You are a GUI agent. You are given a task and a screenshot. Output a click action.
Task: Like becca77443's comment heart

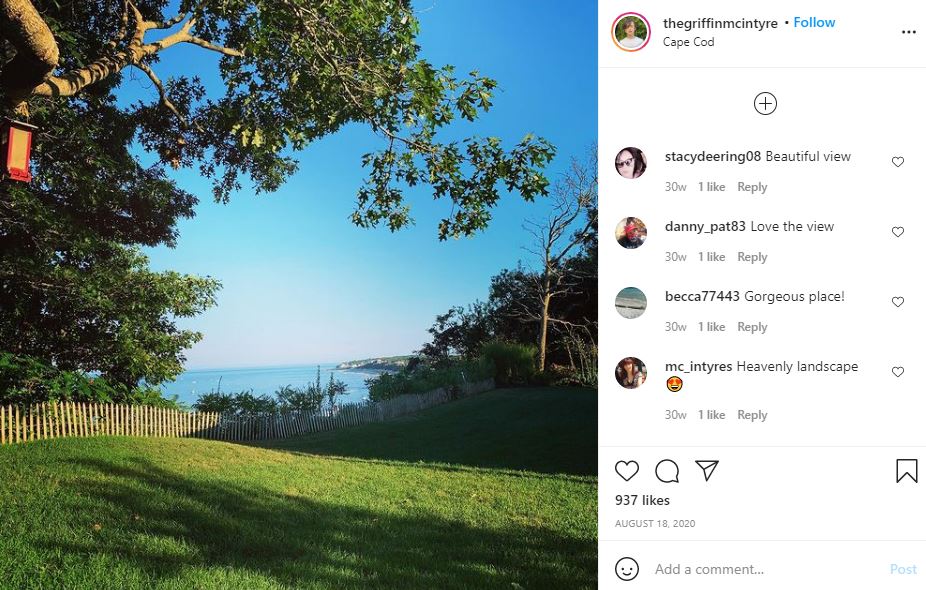click(898, 302)
